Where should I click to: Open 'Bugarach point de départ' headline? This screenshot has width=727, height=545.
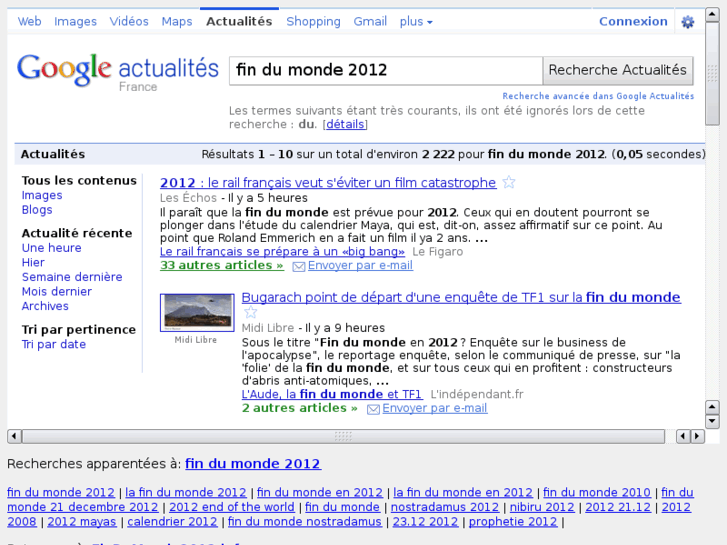coord(461,297)
